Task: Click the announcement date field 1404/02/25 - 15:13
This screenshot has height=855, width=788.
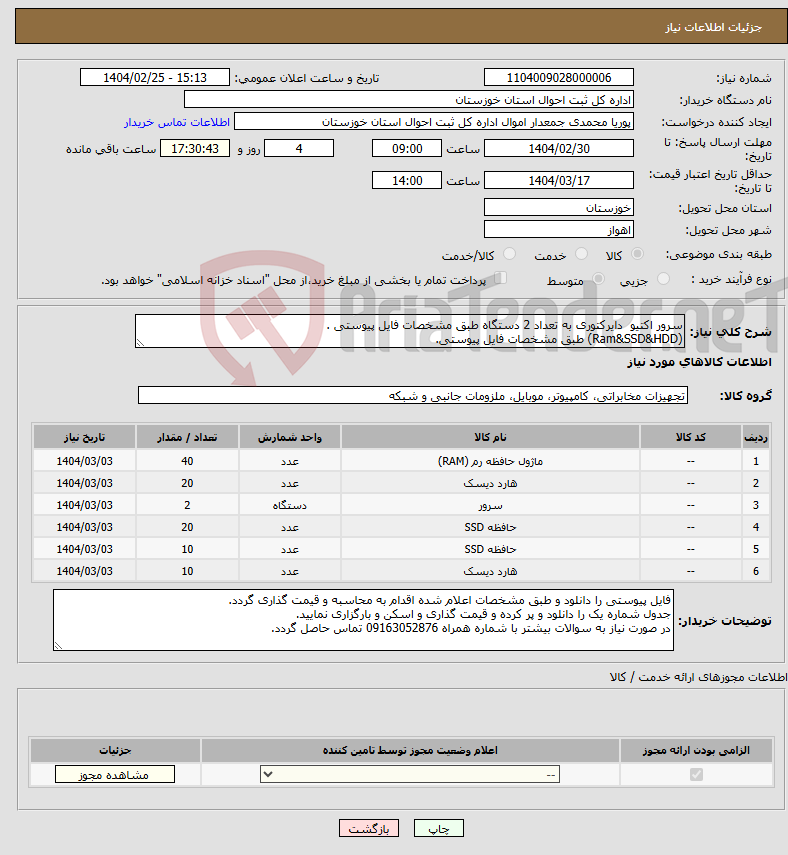Action: coord(155,77)
